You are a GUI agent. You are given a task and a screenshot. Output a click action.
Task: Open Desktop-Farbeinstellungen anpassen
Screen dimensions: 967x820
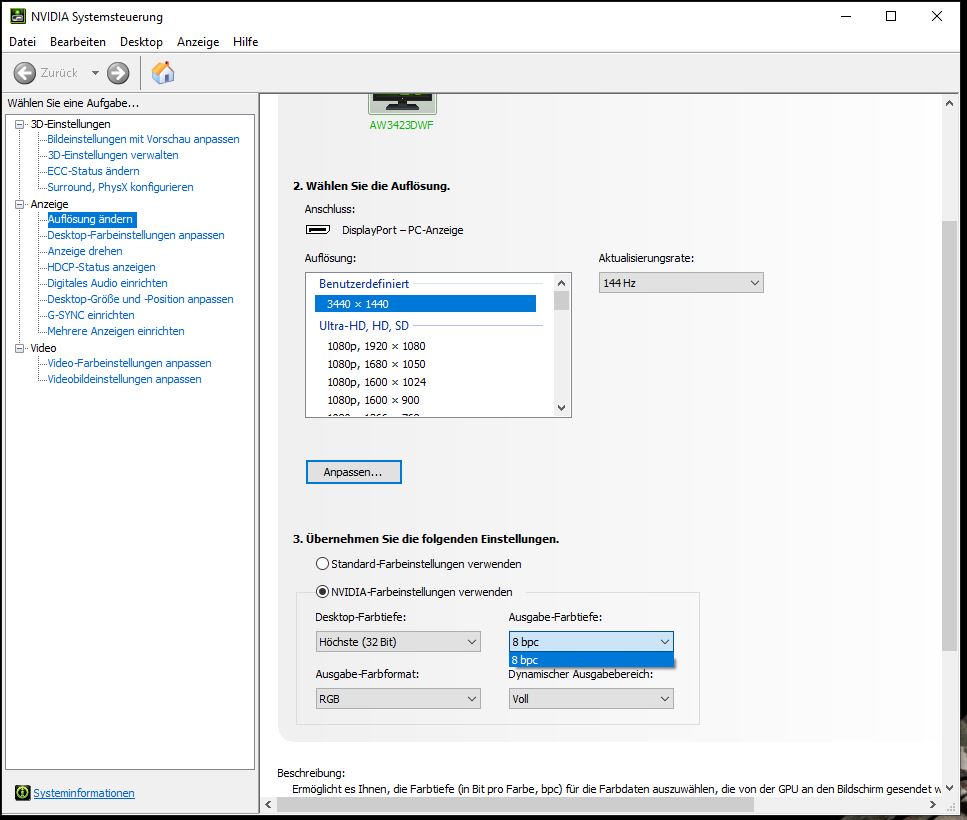click(136, 236)
